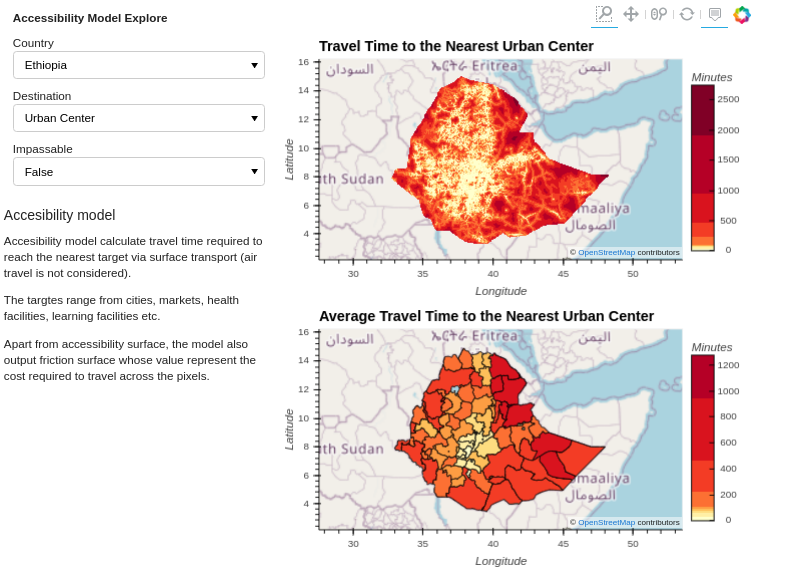This screenshot has width=806, height=575.
Task: Open the Bokeh logo link
Action: pyautogui.click(x=742, y=14)
